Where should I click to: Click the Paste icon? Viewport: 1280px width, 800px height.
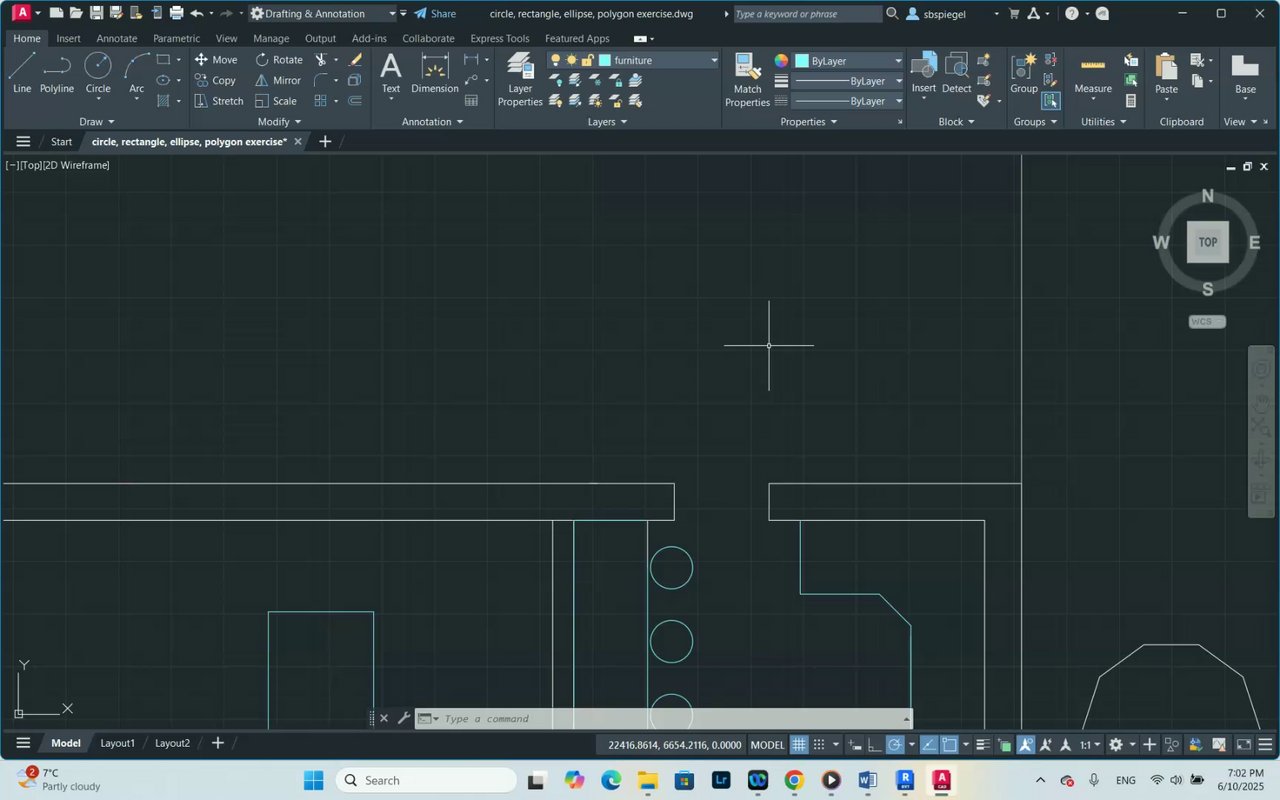coord(1166,74)
